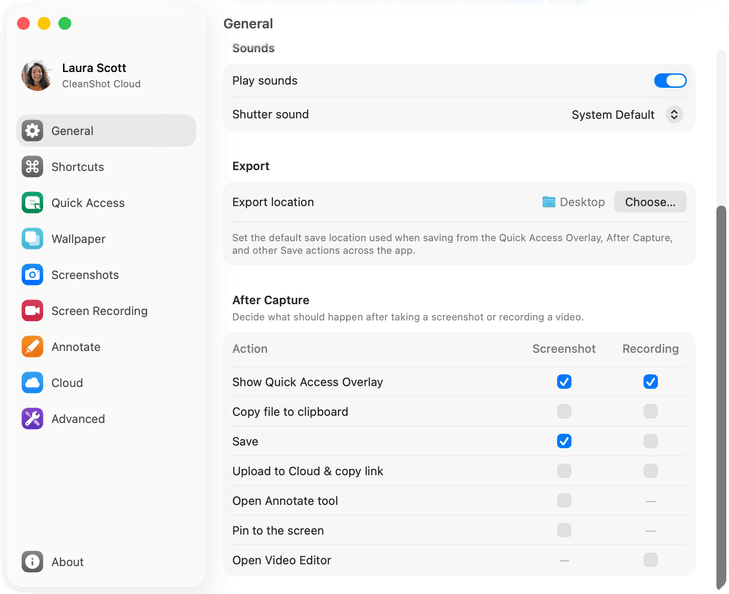Click the vertical scrollbar on the right
The height and width of the screenshot is (594, 729).
pyautogui.click(x=721, y=397)
